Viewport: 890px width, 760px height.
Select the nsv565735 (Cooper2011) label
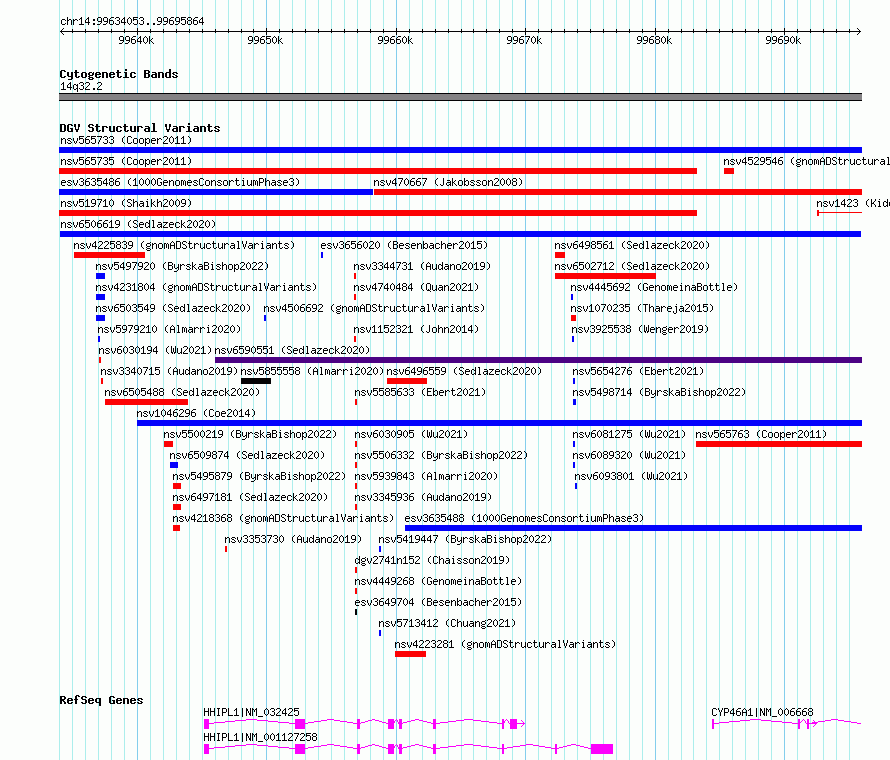coord(126,161)
